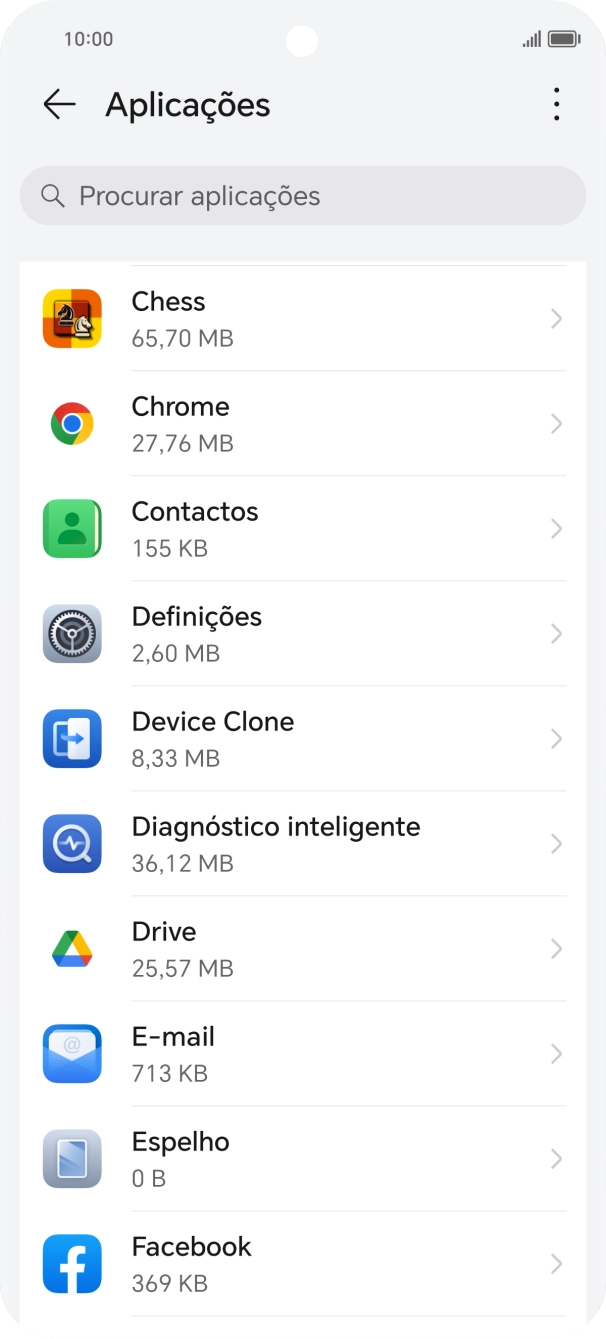This screenshot has height=1339, width=606.
Task: Open the Facebook app icon
Action: [x=71, y=1263]
